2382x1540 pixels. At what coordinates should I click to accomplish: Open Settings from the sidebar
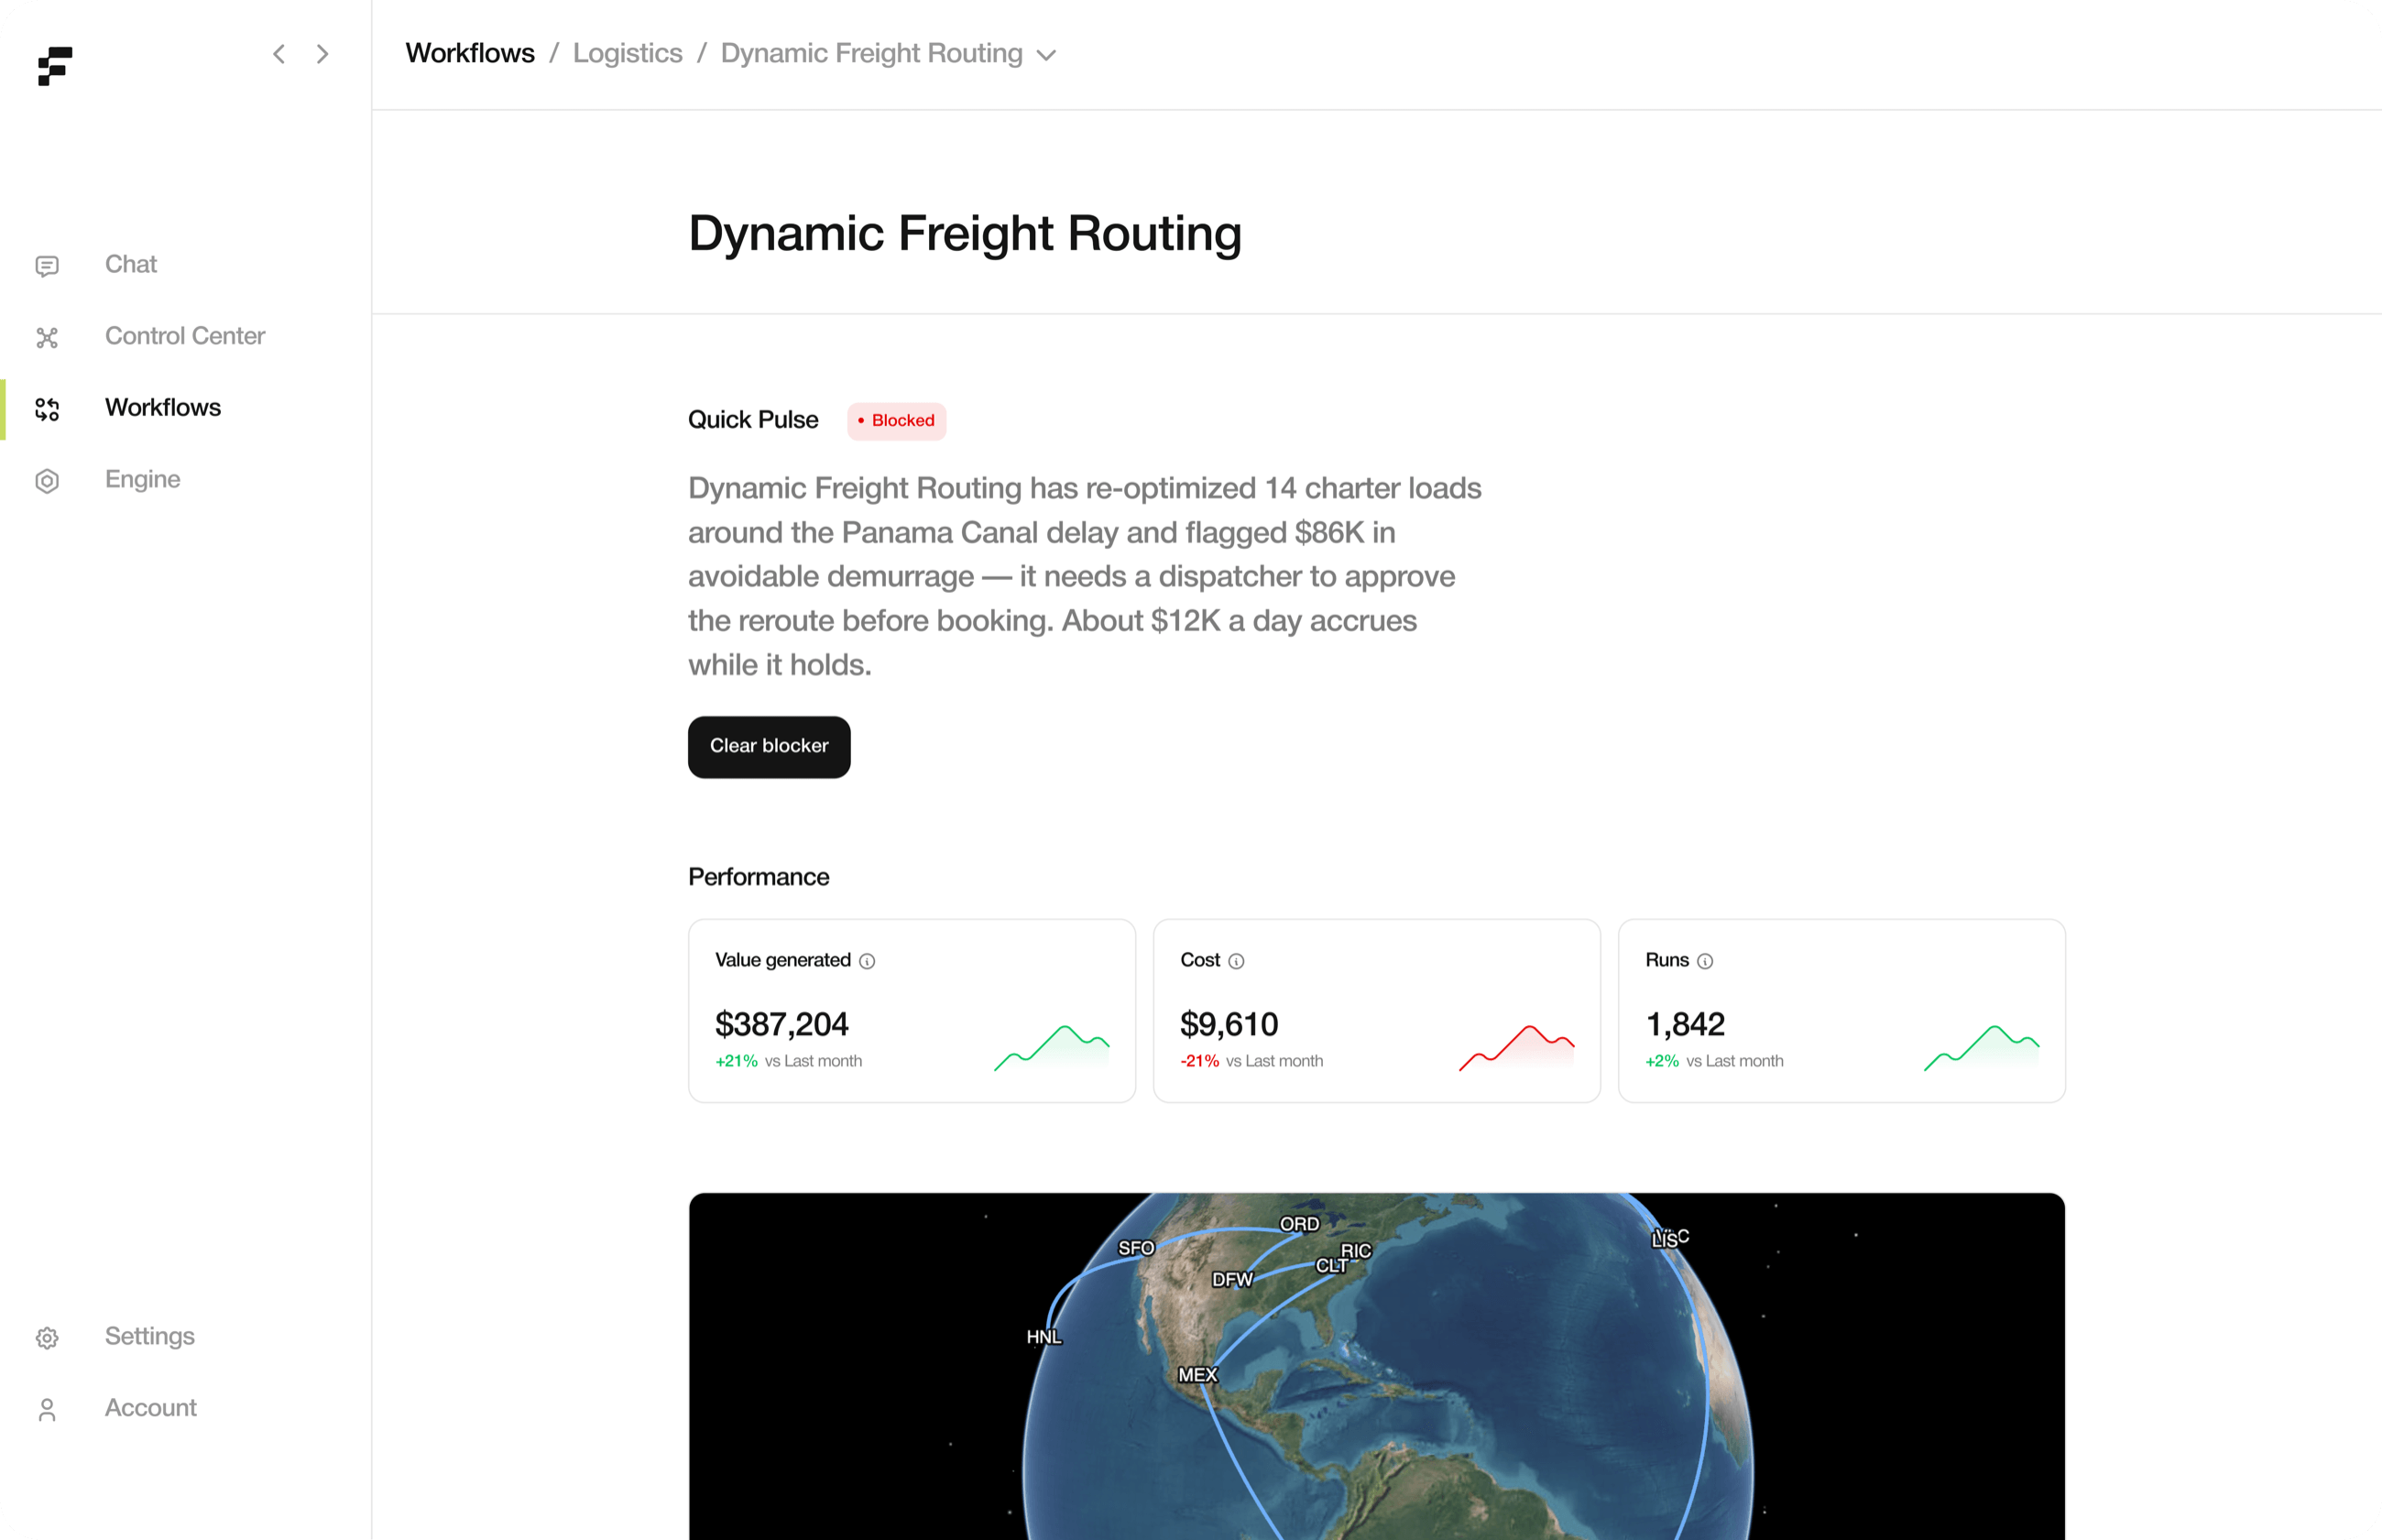(150, 1336)
